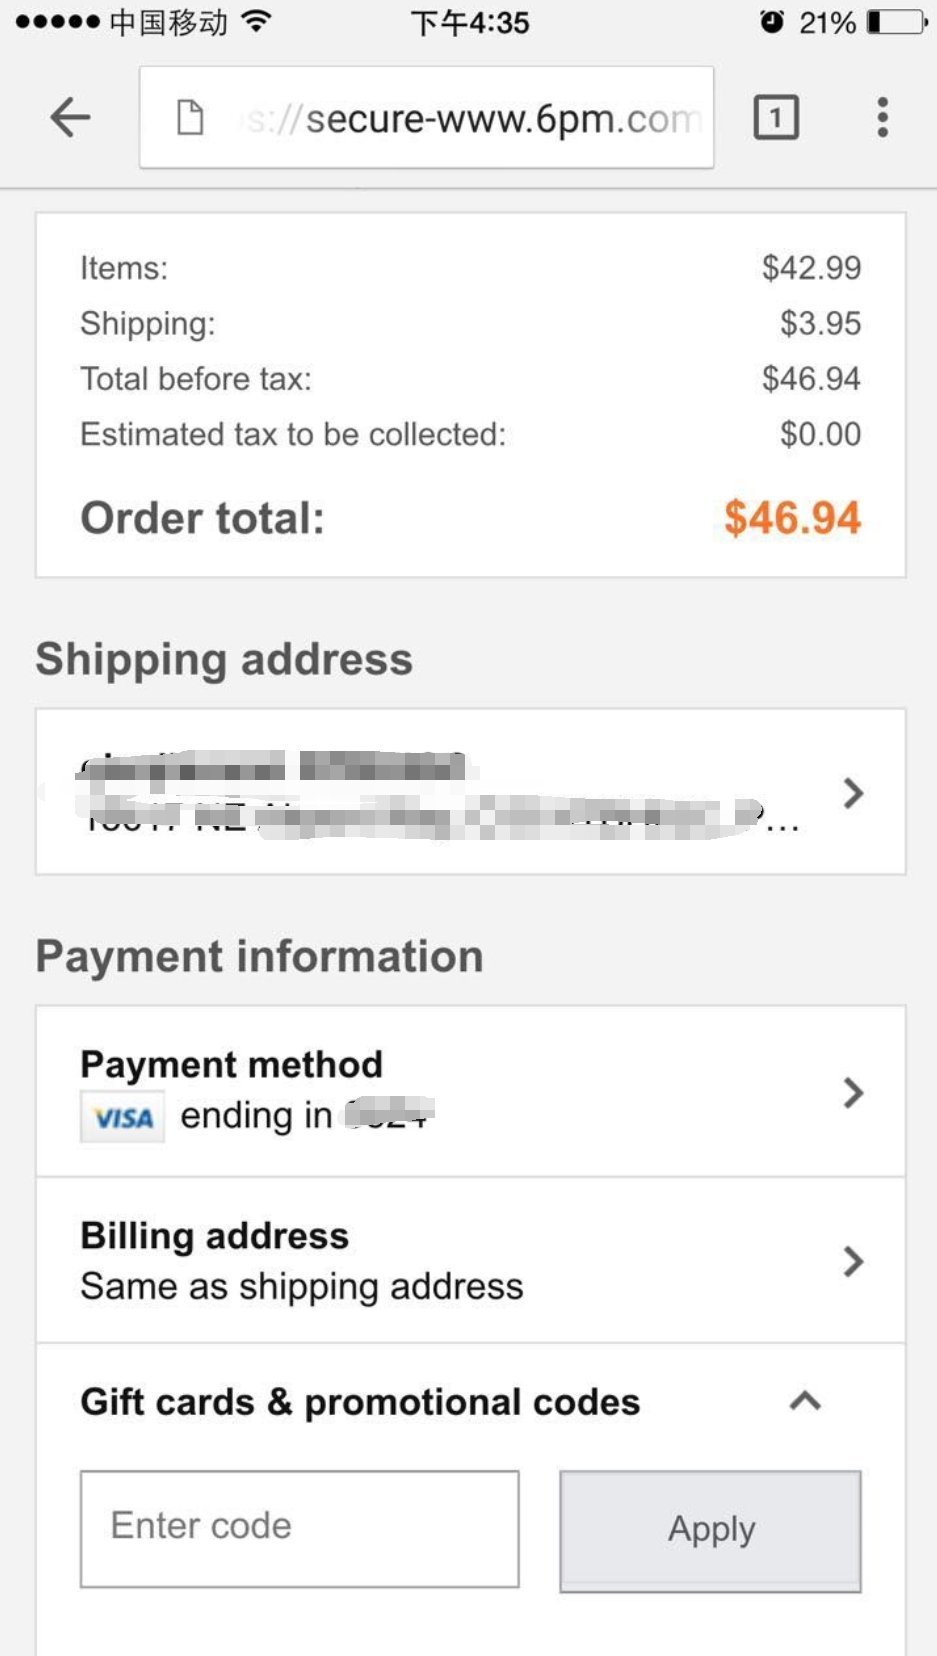Image resolution: width=937 pixels, height=1656 pixels.
Task: Tap the secure-www.6pm.com address bar
Action: coord(470,118)
